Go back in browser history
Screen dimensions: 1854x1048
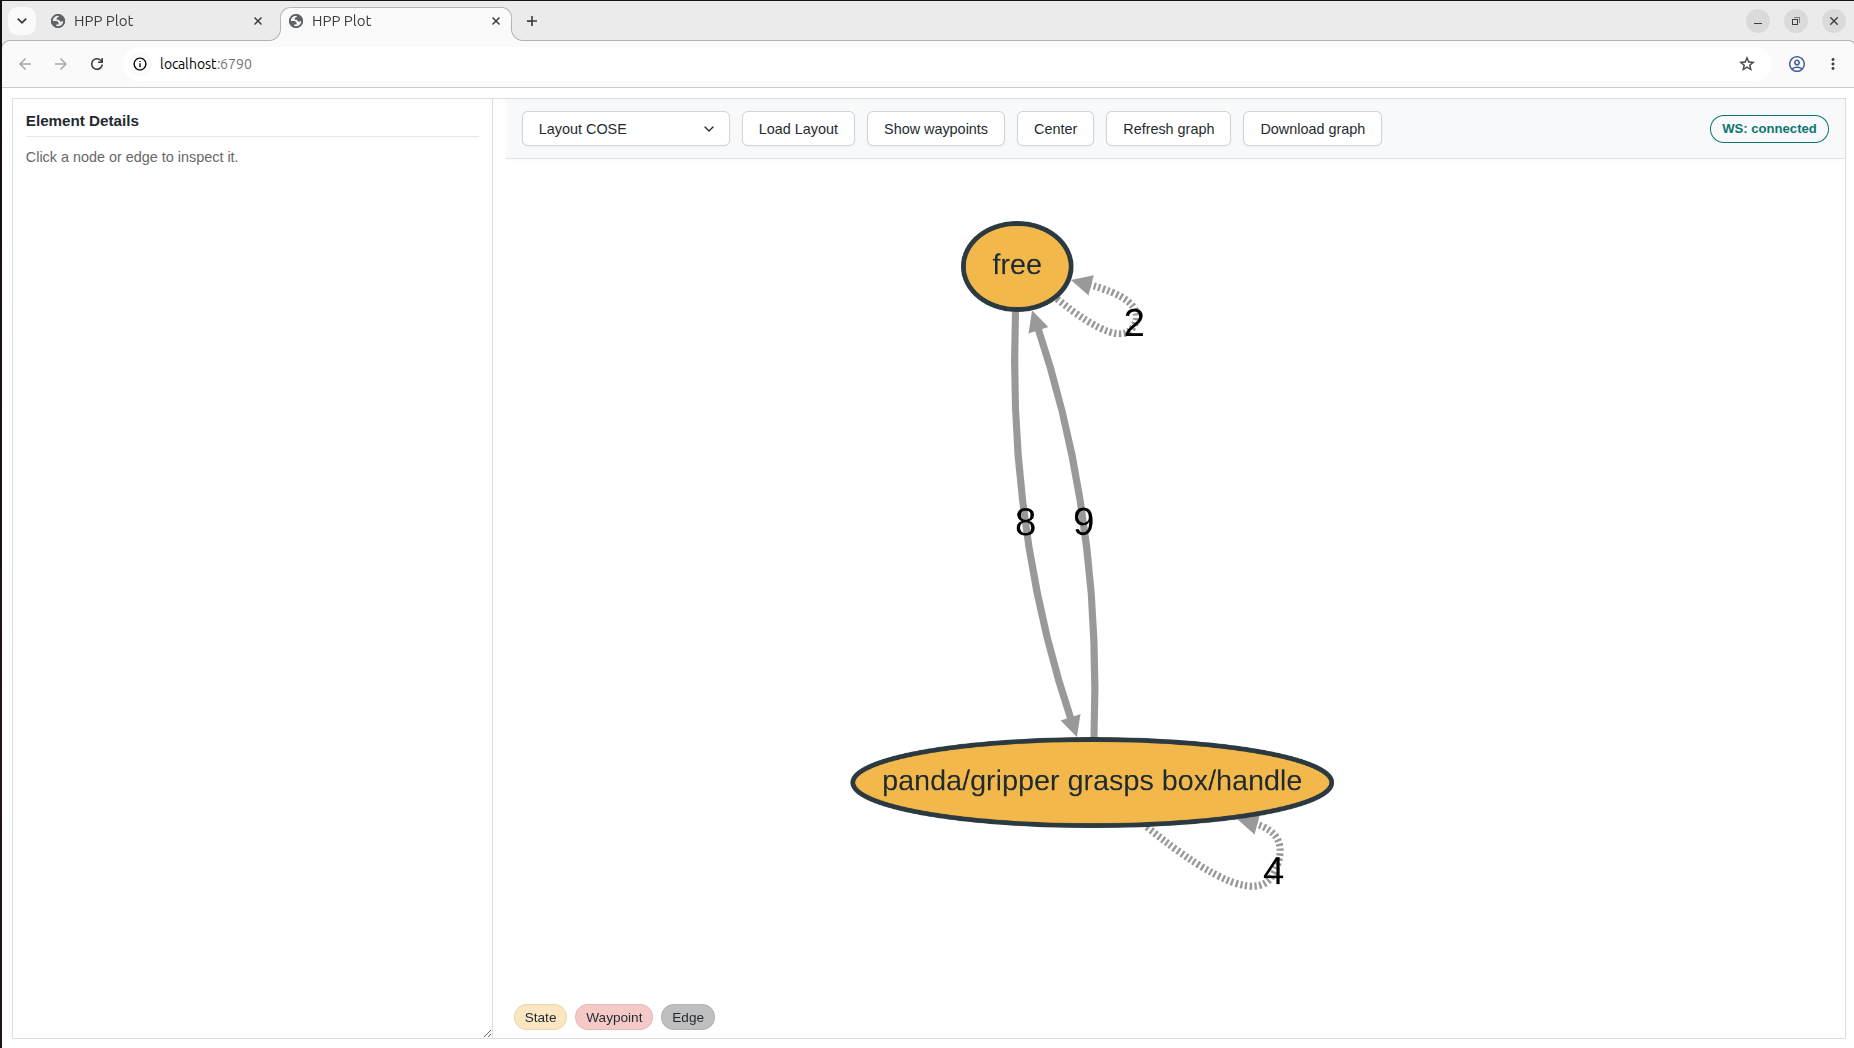pyautogui.click(x=26, y=64)
